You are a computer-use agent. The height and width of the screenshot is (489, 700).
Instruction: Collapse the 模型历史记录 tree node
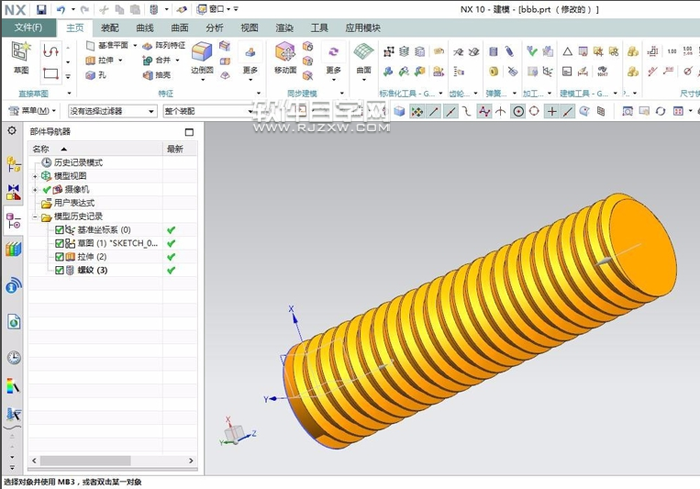click(36, 217)
